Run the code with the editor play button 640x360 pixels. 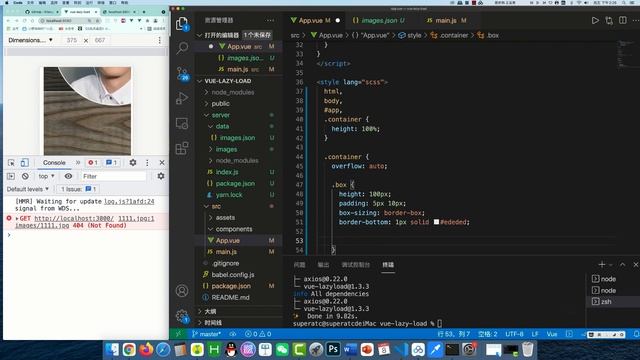[x=595, y=20]
